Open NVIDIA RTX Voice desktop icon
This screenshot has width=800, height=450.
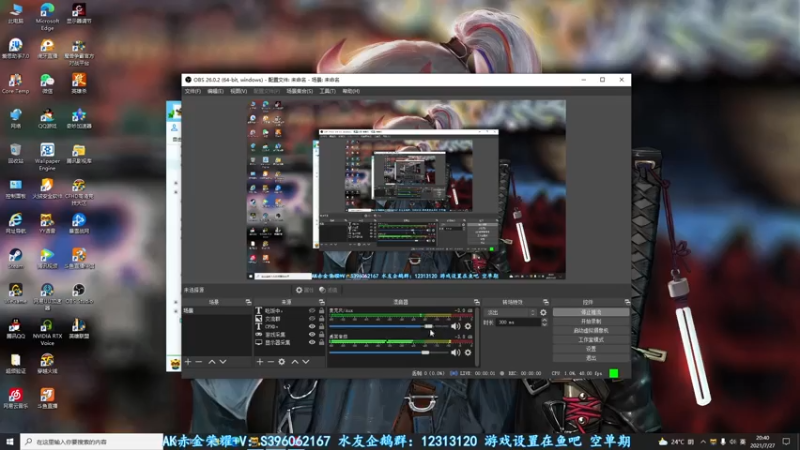click(47, 332)
